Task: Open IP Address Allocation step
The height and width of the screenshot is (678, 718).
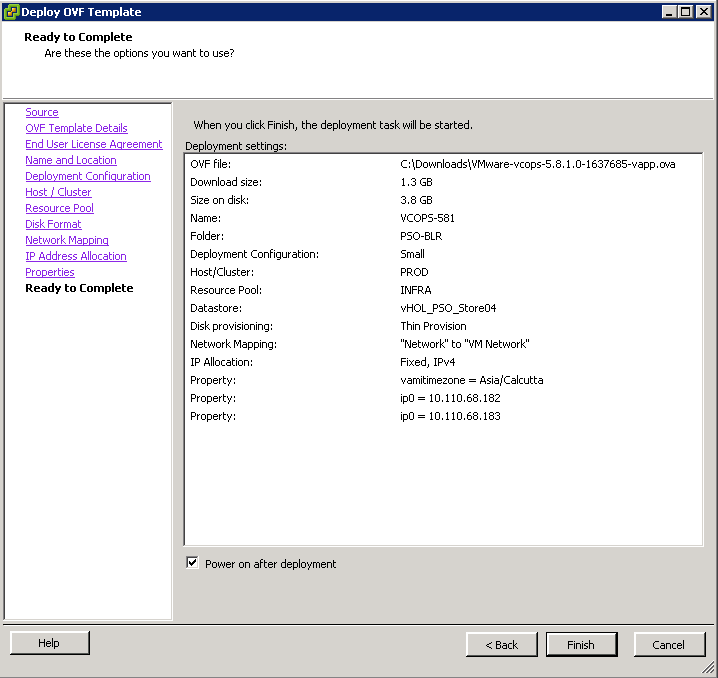Action: 76,256
